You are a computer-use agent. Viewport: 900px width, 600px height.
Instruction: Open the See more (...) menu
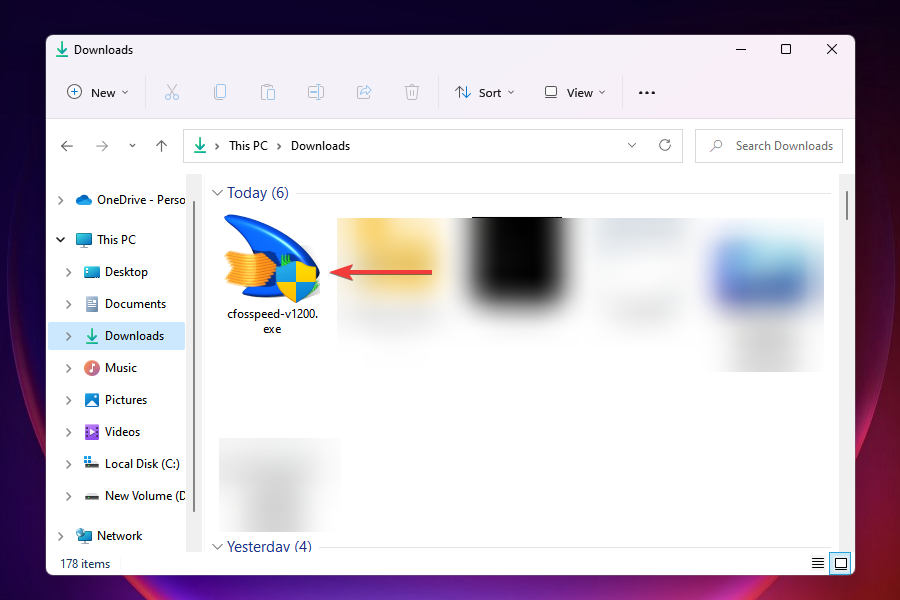tap(646, 92)
